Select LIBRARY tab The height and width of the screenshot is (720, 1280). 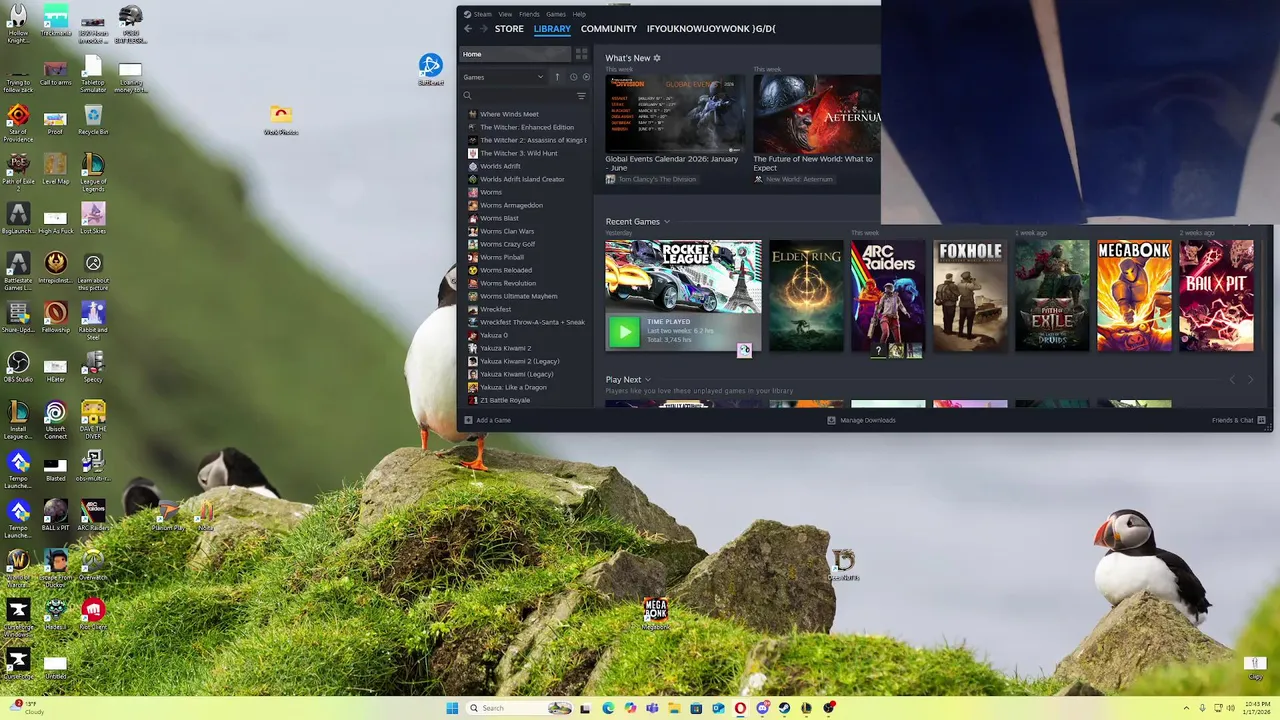click(552, 29)
